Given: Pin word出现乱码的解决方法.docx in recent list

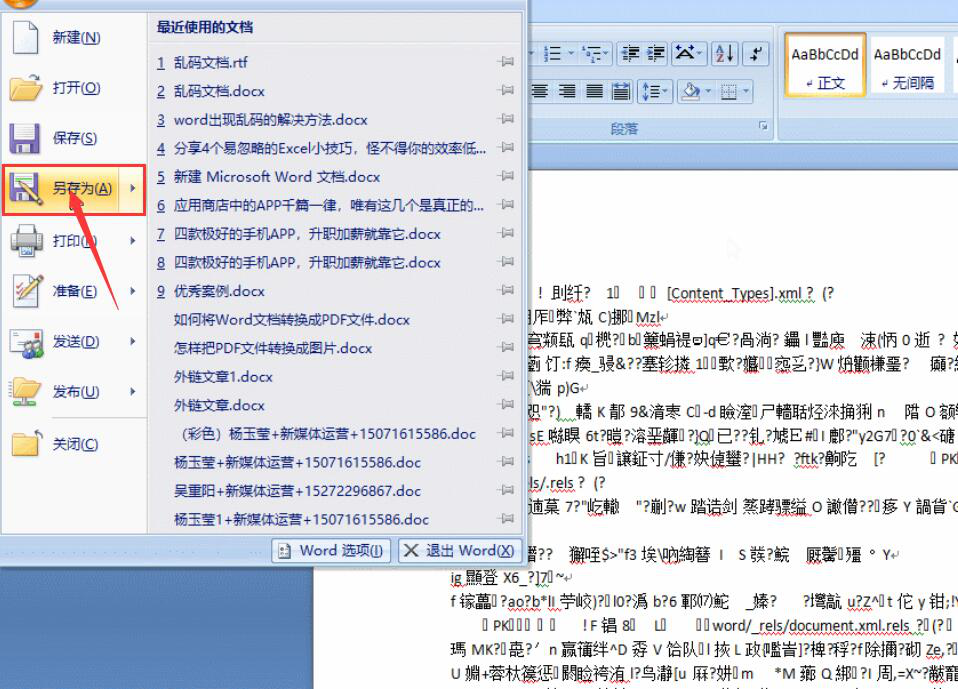Looking at the screenshot, I should (506, 119).
